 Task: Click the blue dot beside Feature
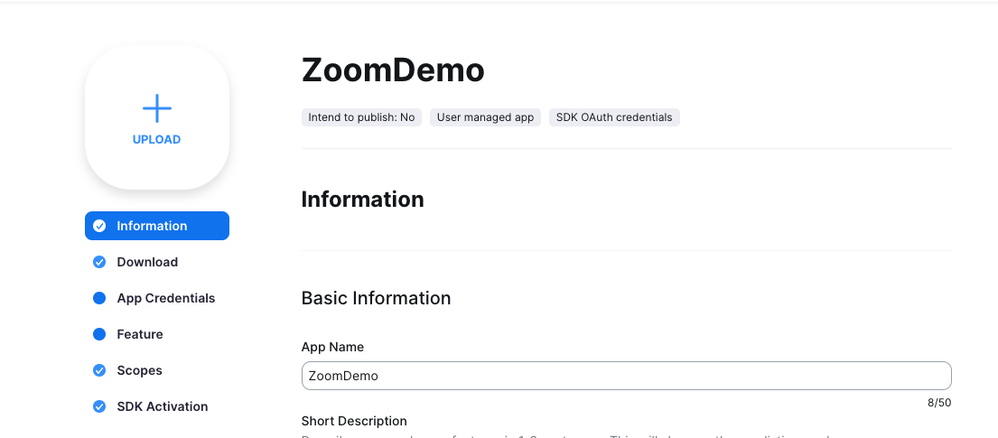tap(100, 334)
